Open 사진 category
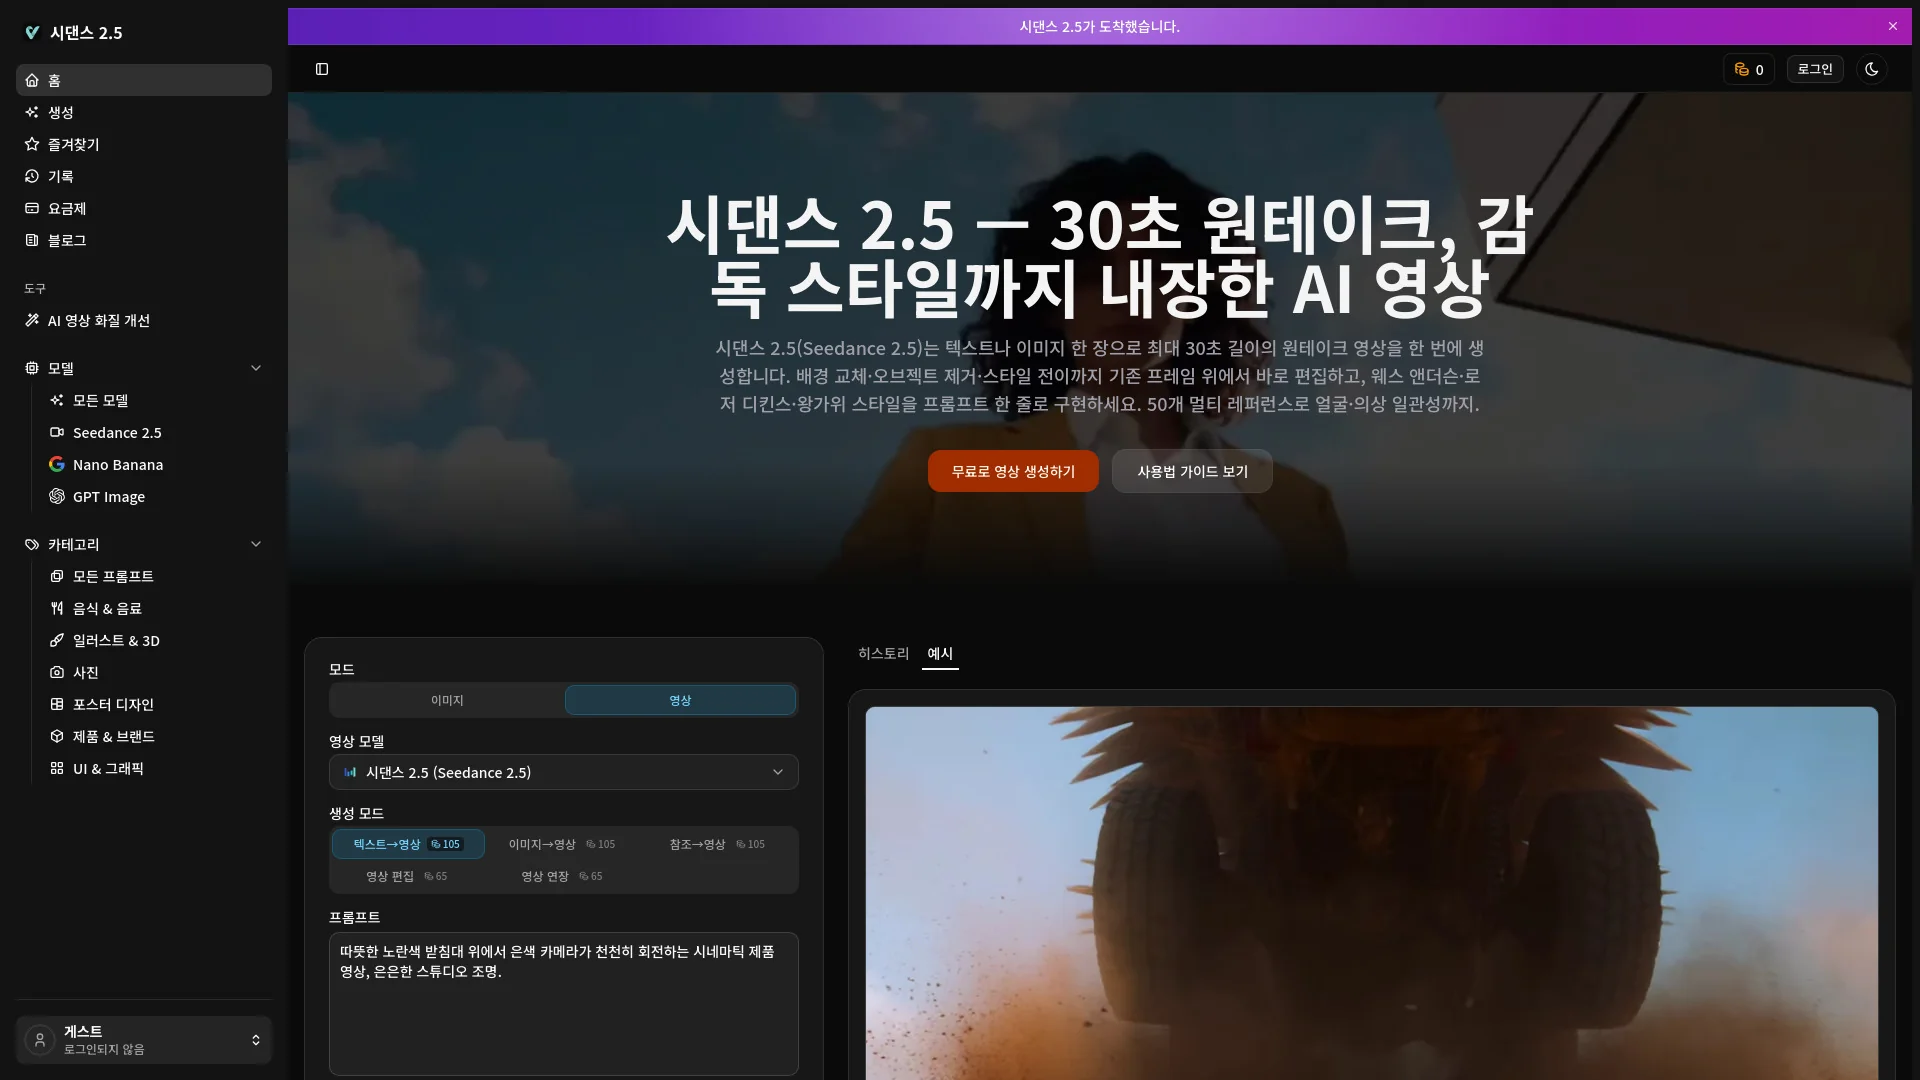Viewport: 1920px width, 1080px height. pos(156,672)
